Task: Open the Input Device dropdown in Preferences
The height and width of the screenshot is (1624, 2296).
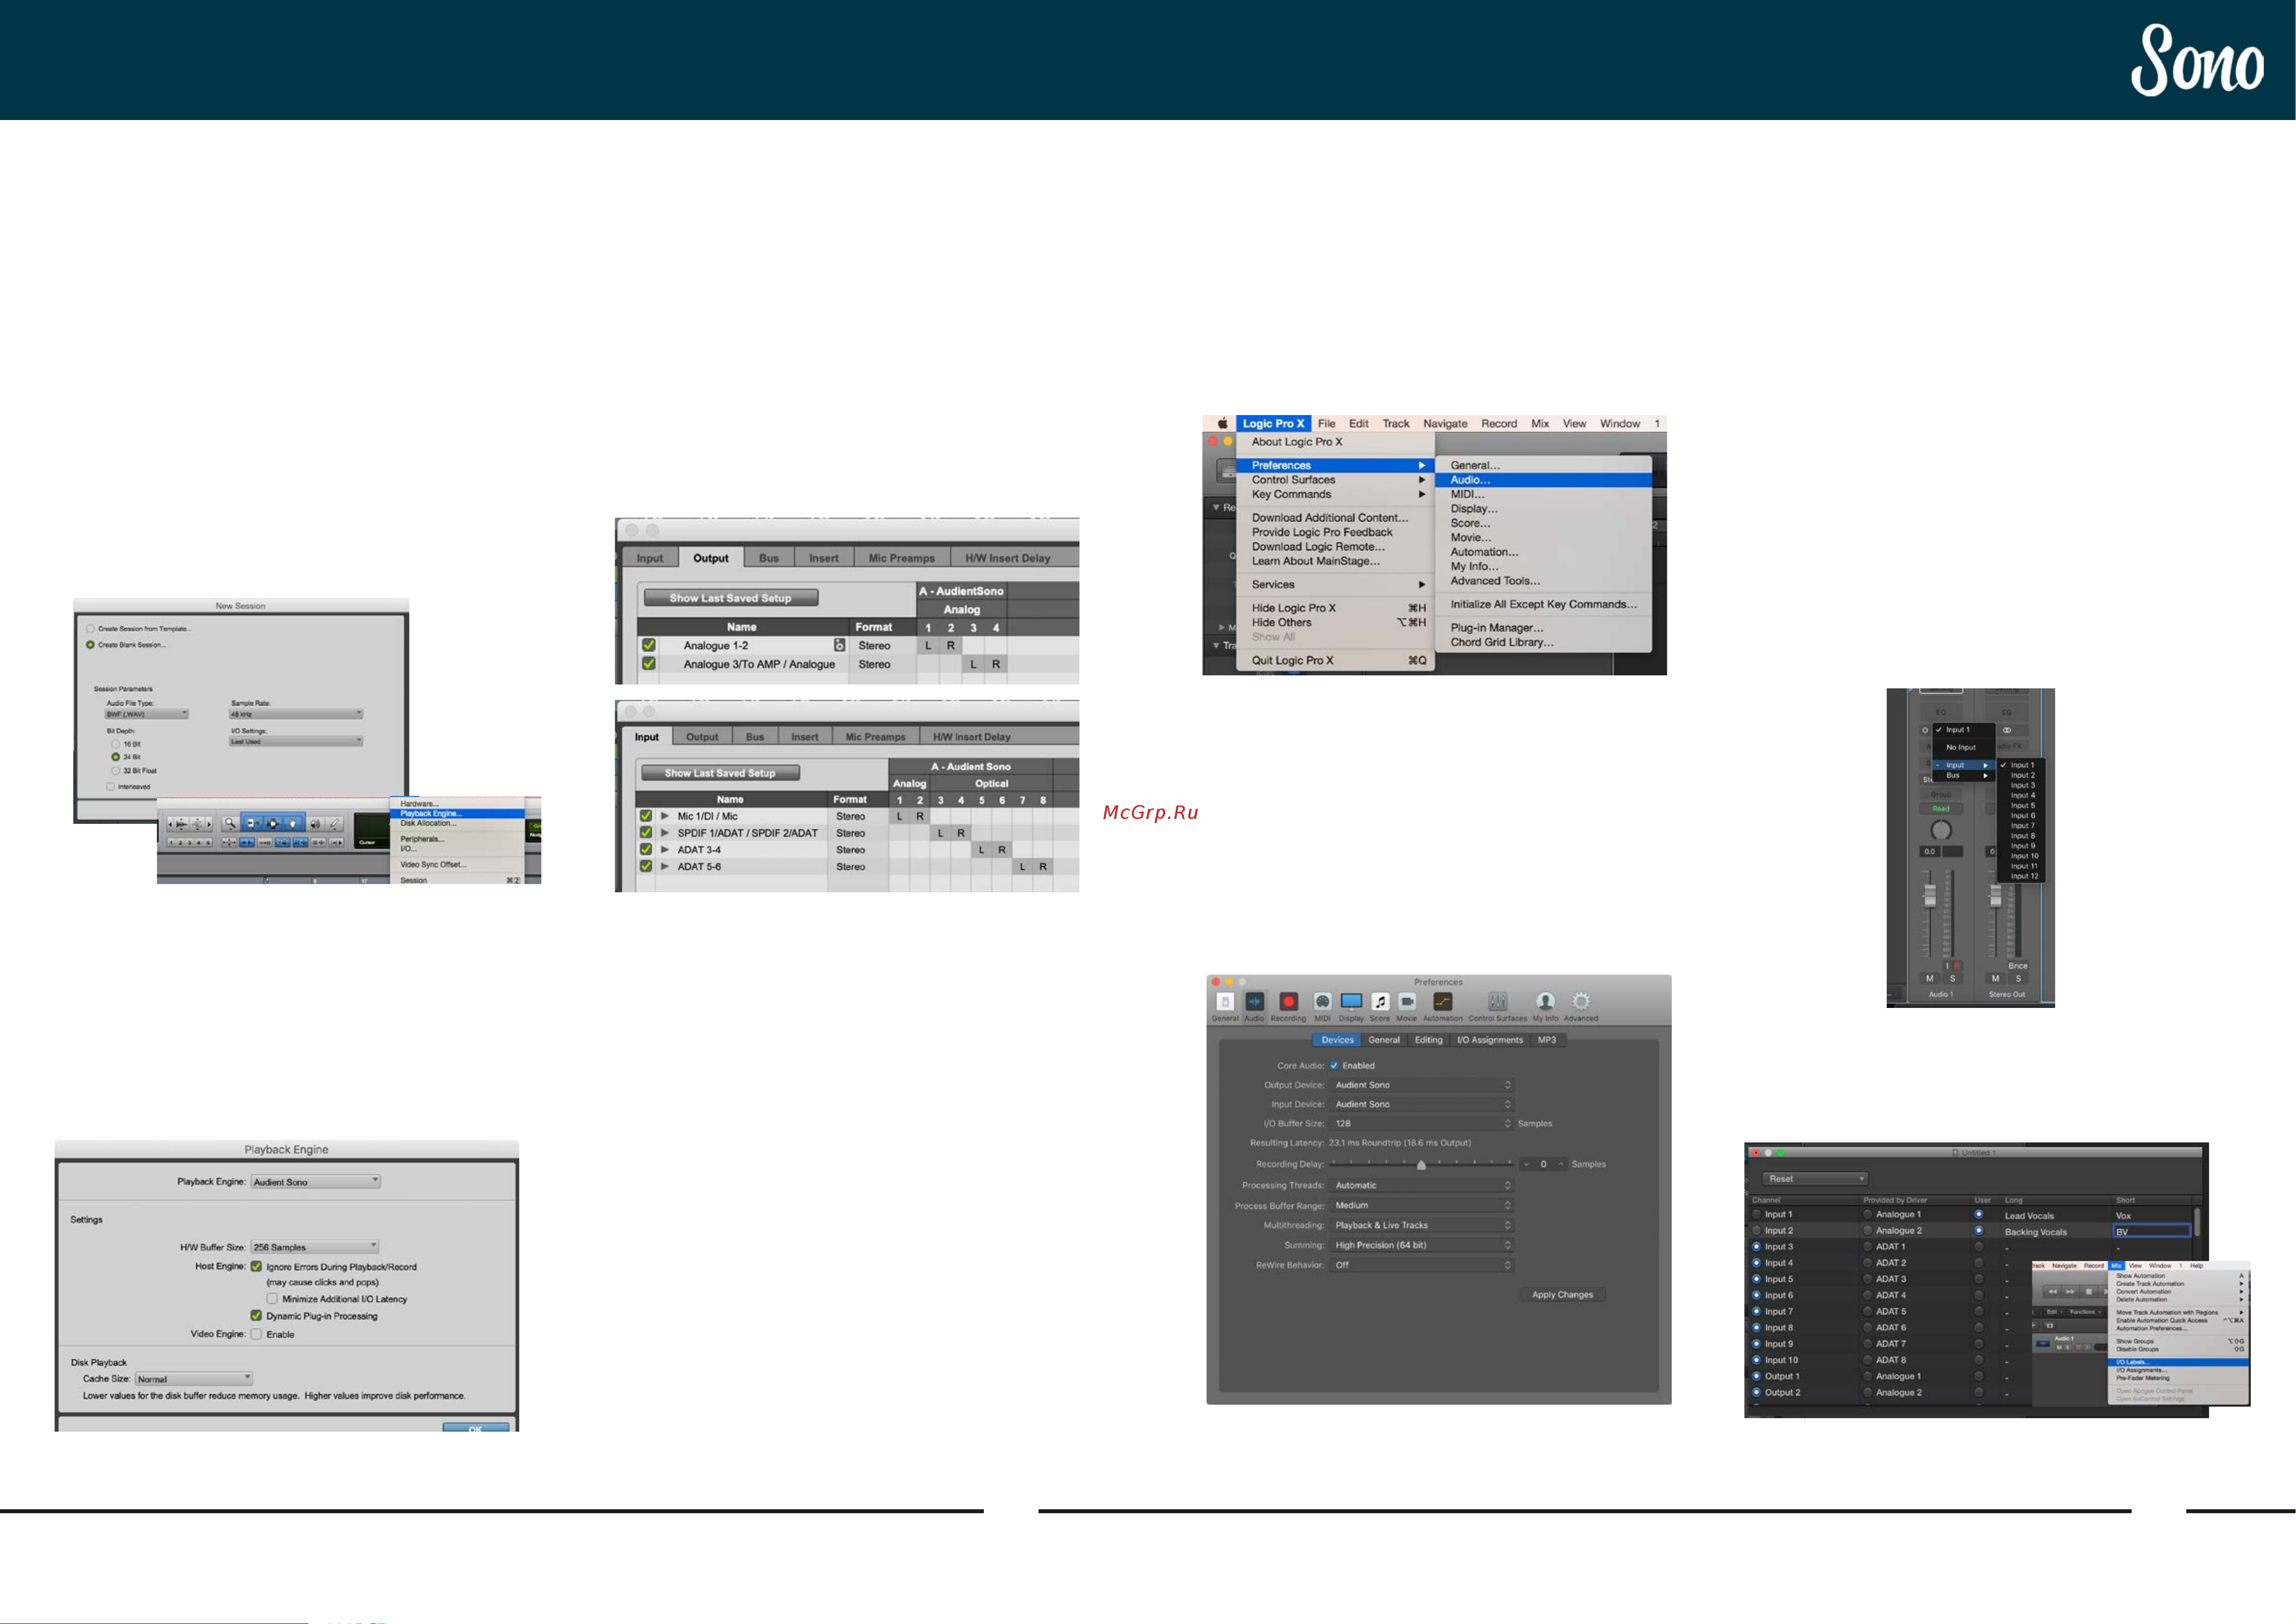Action: 1422,1104
